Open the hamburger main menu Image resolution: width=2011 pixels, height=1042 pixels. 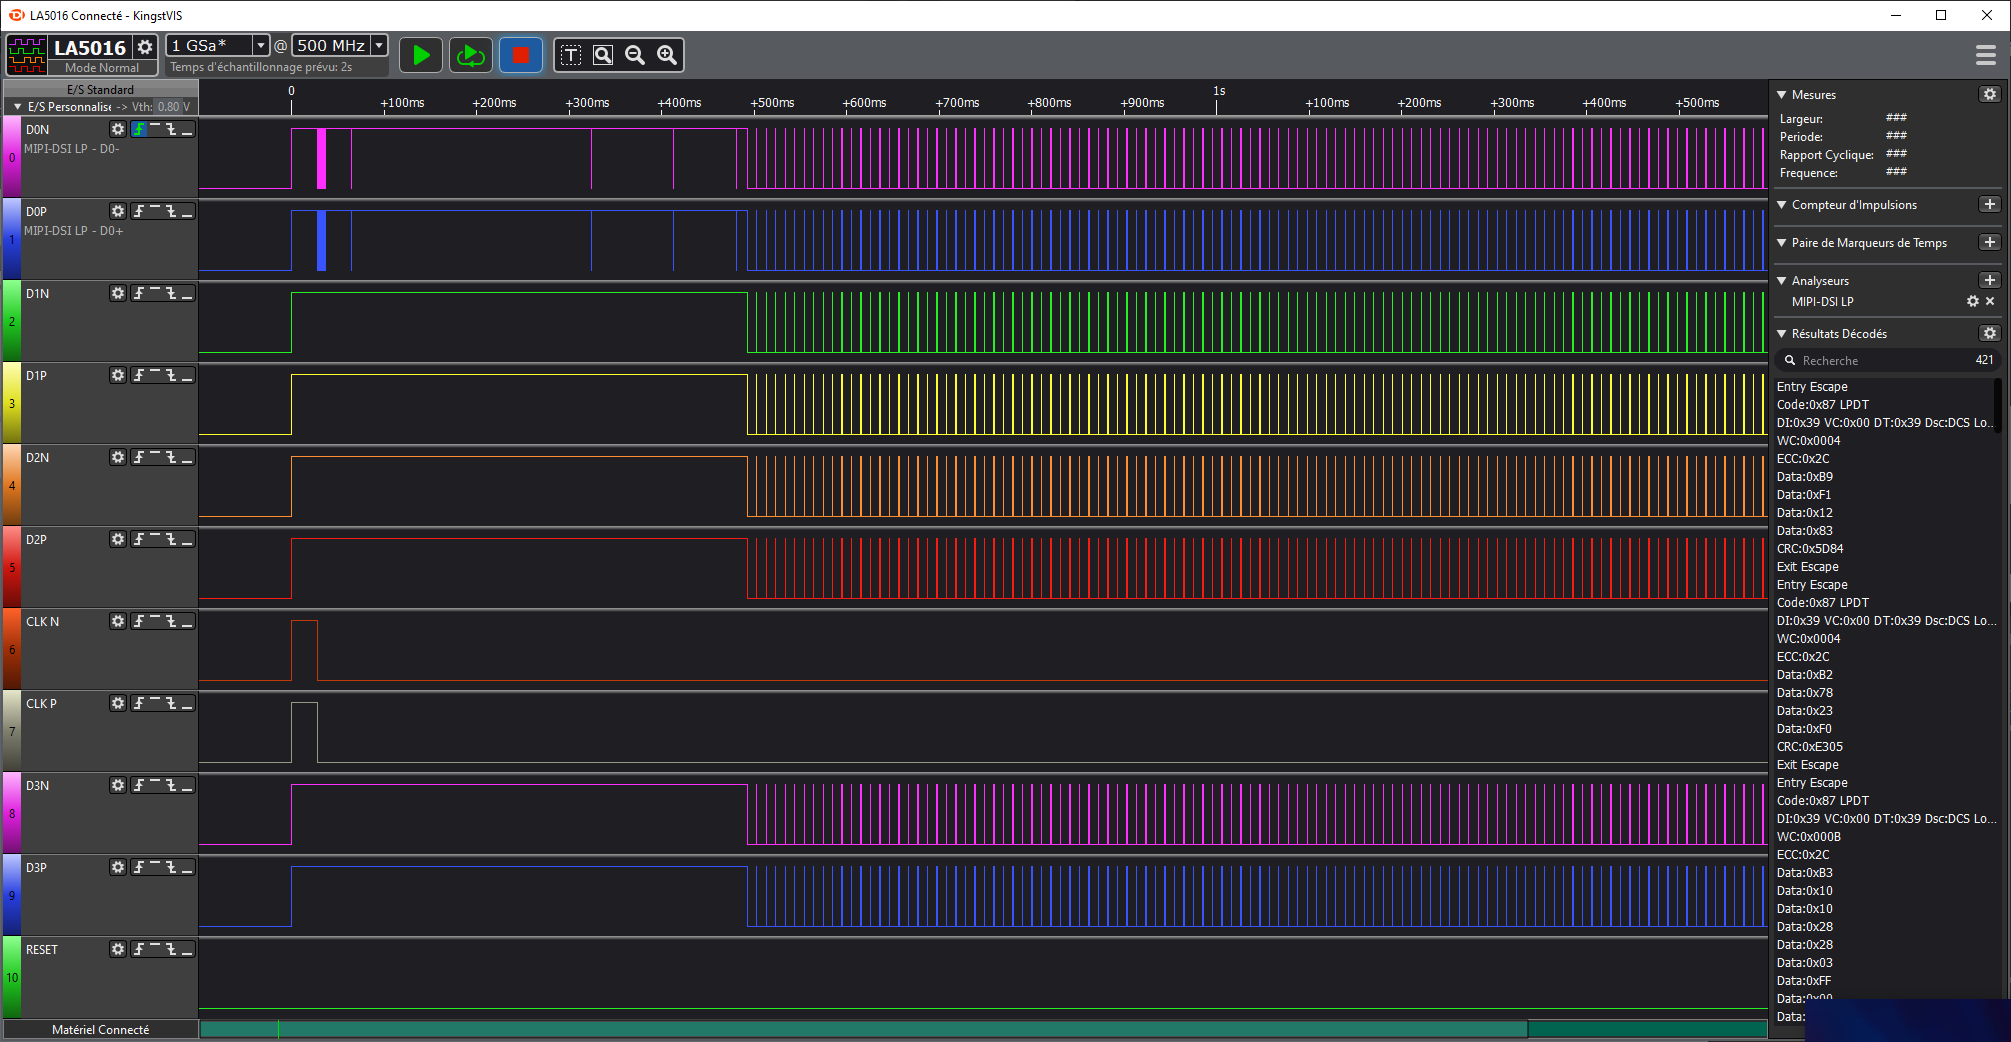click(x=1986, y=55)
